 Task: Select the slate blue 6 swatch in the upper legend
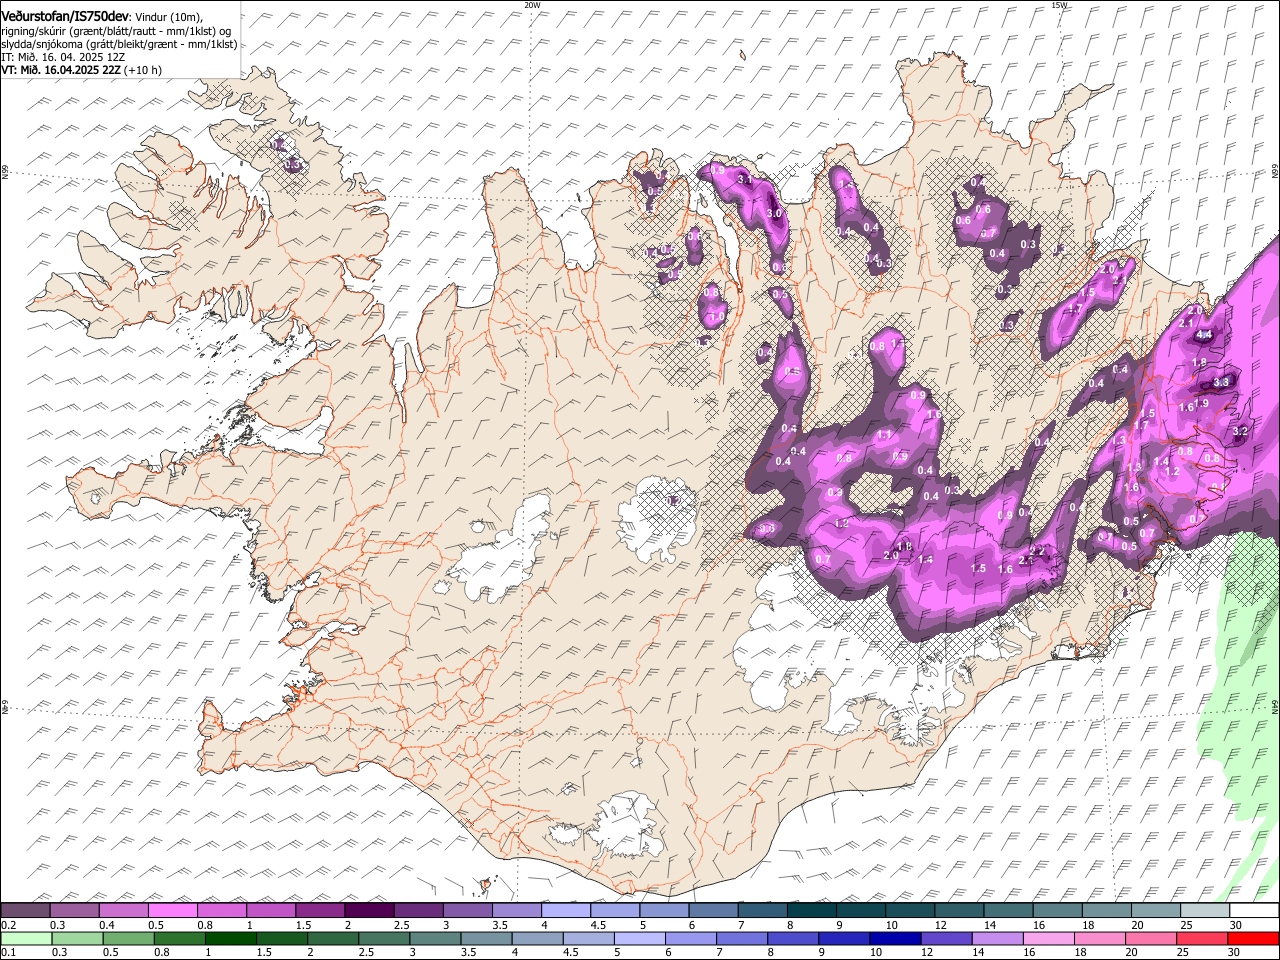713,910
